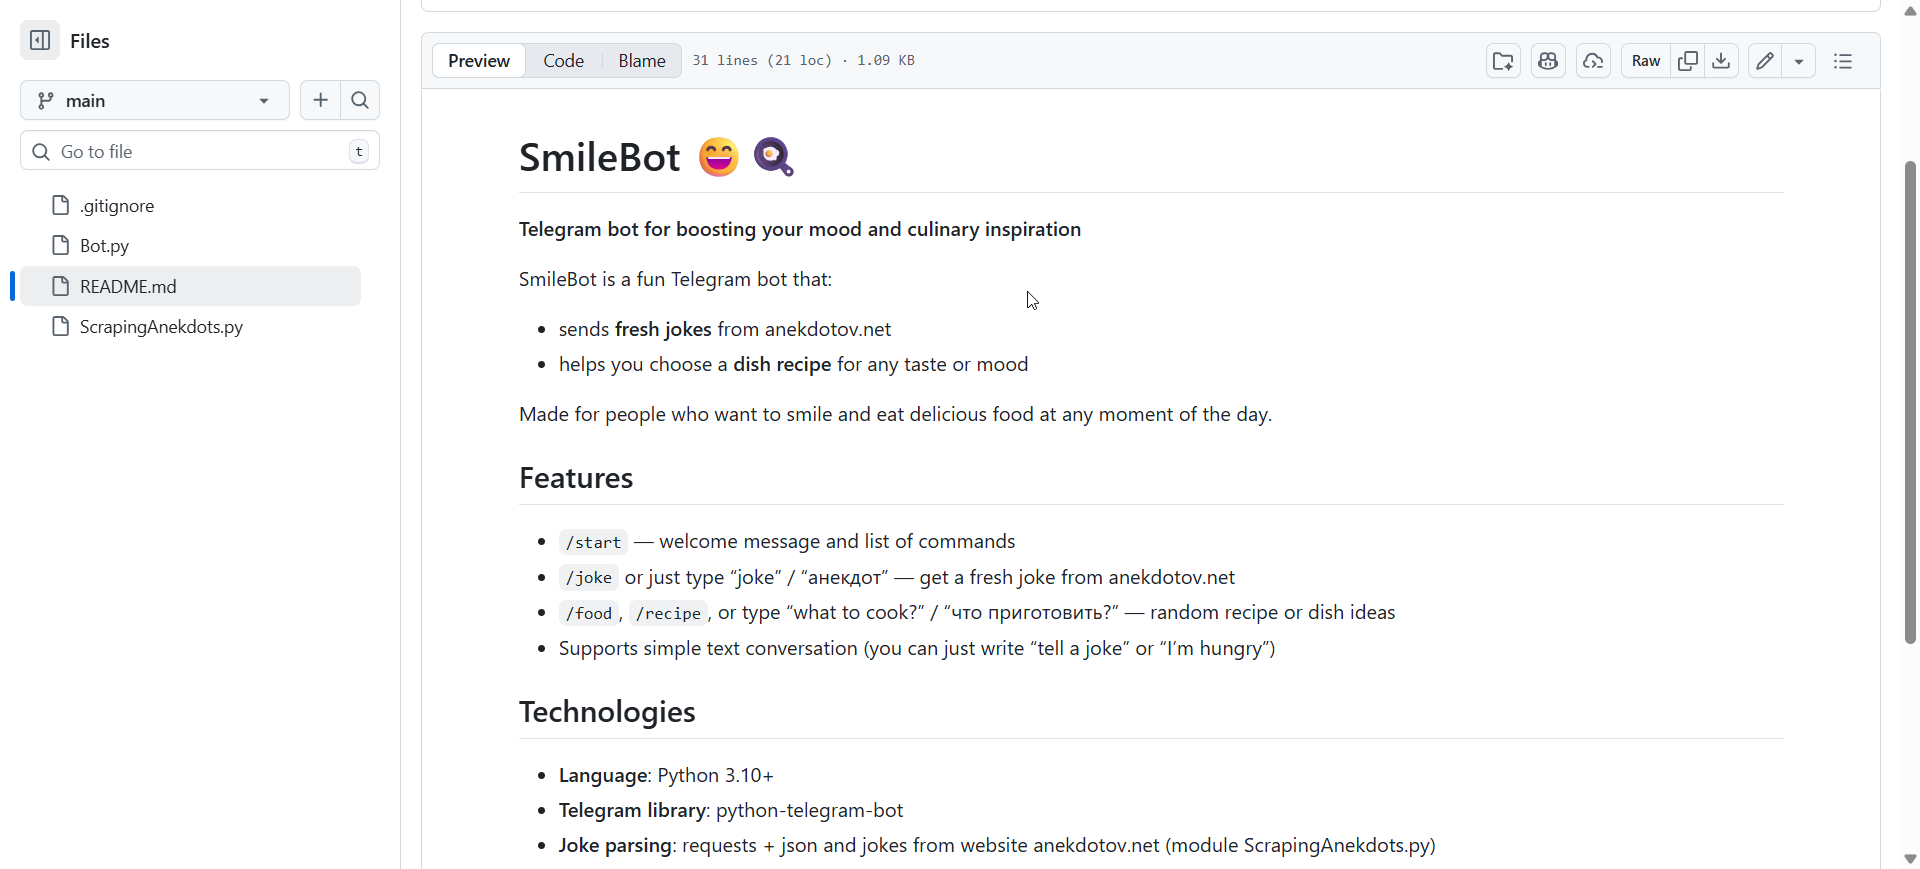Viewport: 1920px width, 869px height.
Task: Search this repository with magnifier button
Action: [361, 101]
